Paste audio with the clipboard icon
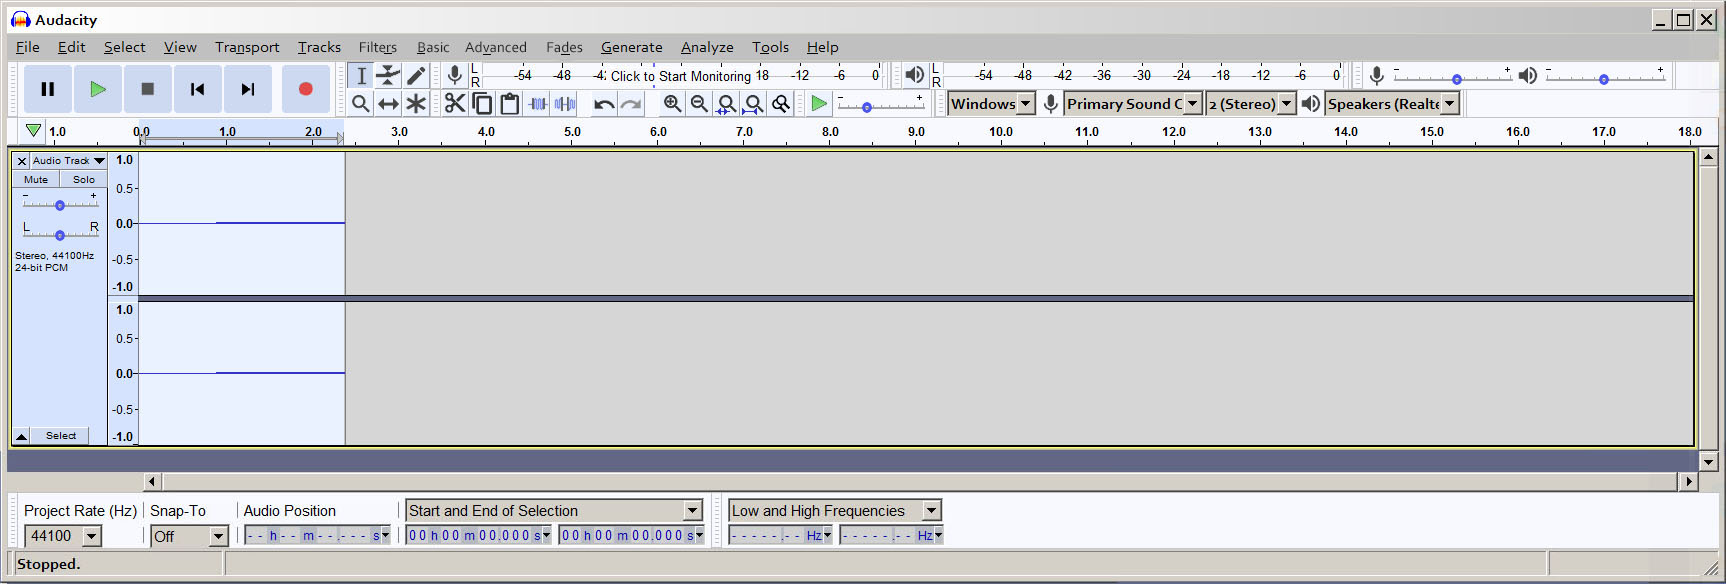The image size is (1726, 584). [509, 103]
